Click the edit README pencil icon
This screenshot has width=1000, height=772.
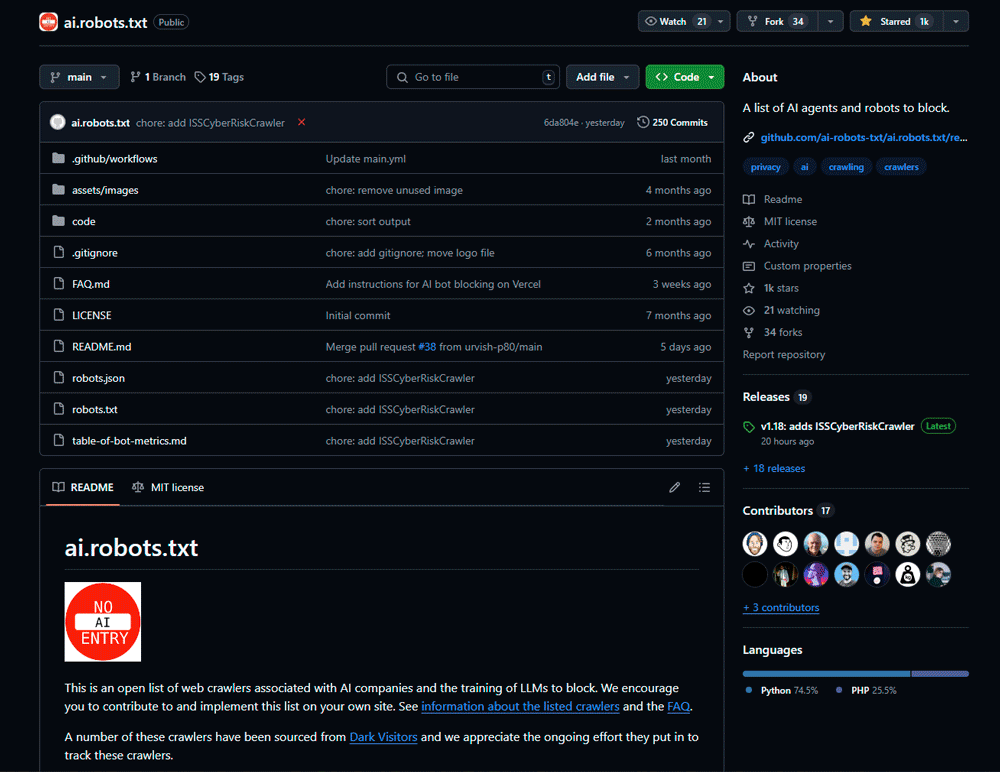[674, 487]
